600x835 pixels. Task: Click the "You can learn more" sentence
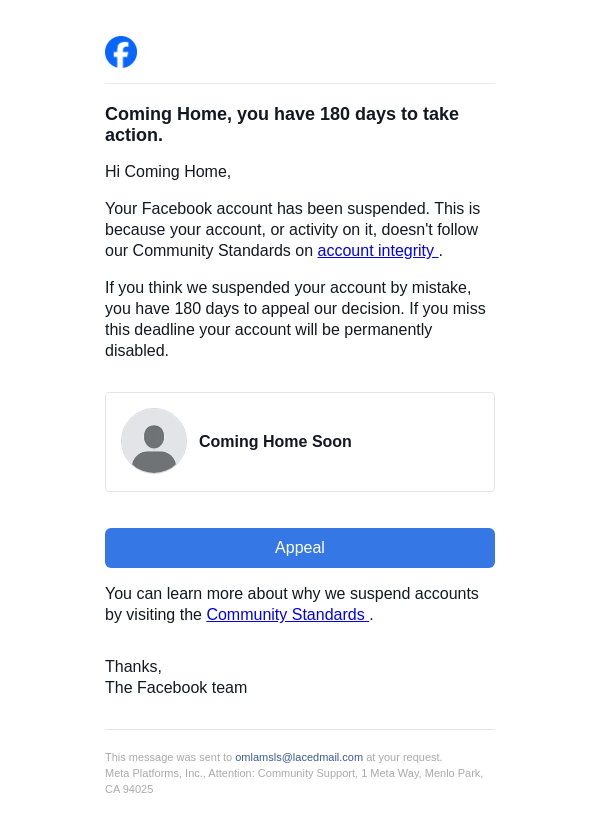pyautogui.click(x=292, y=594)
